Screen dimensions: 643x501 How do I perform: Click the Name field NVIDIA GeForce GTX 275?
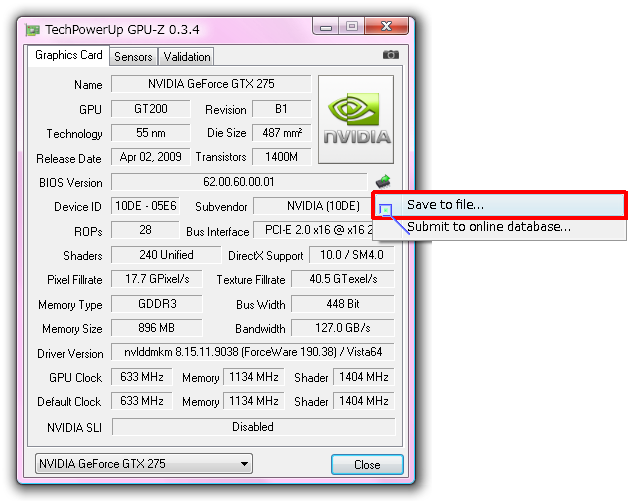pos(211,84)
